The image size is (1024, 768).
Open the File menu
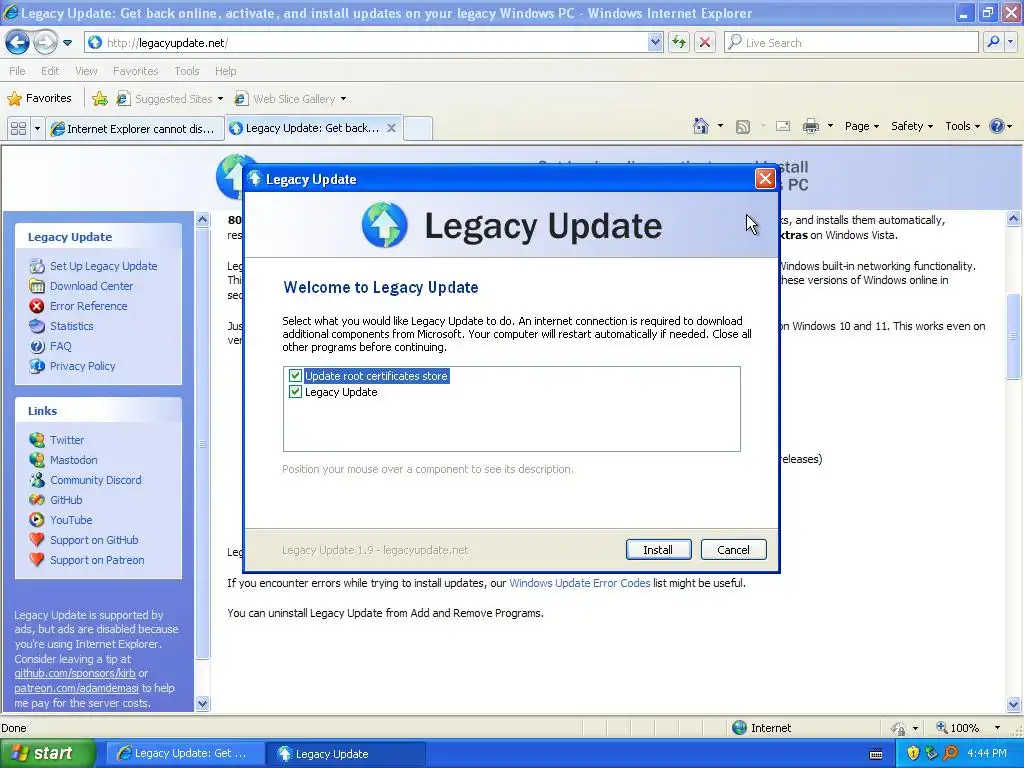pos(17,71)
